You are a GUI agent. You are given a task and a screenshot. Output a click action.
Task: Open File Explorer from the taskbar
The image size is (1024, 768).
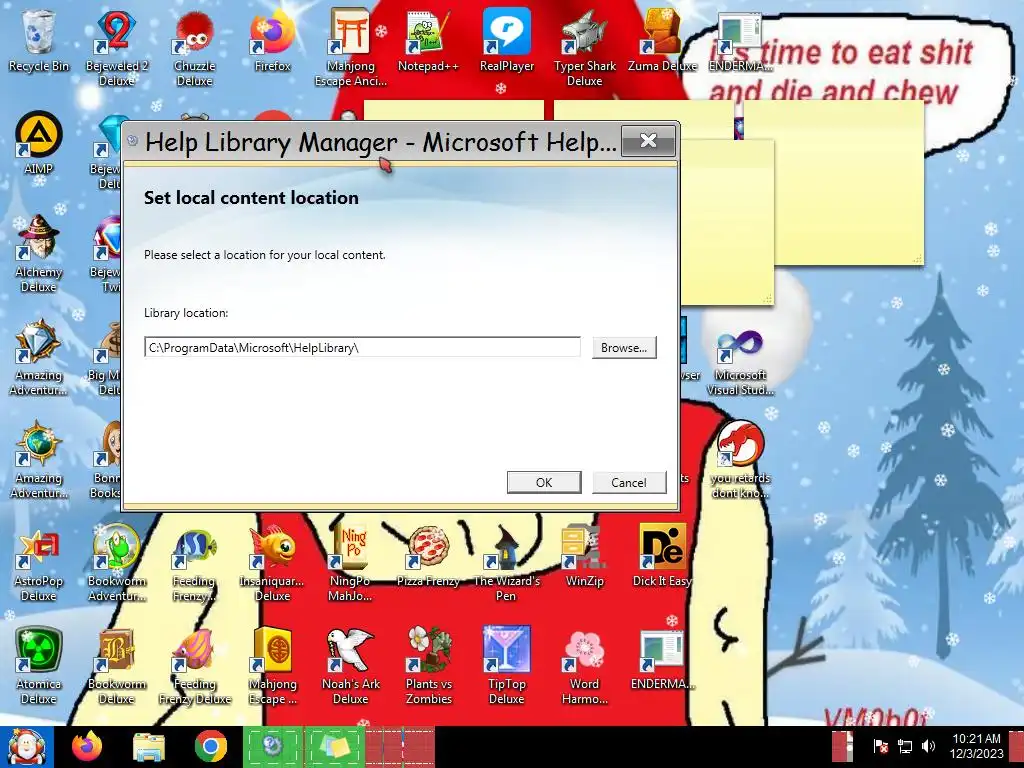point(149,747)
